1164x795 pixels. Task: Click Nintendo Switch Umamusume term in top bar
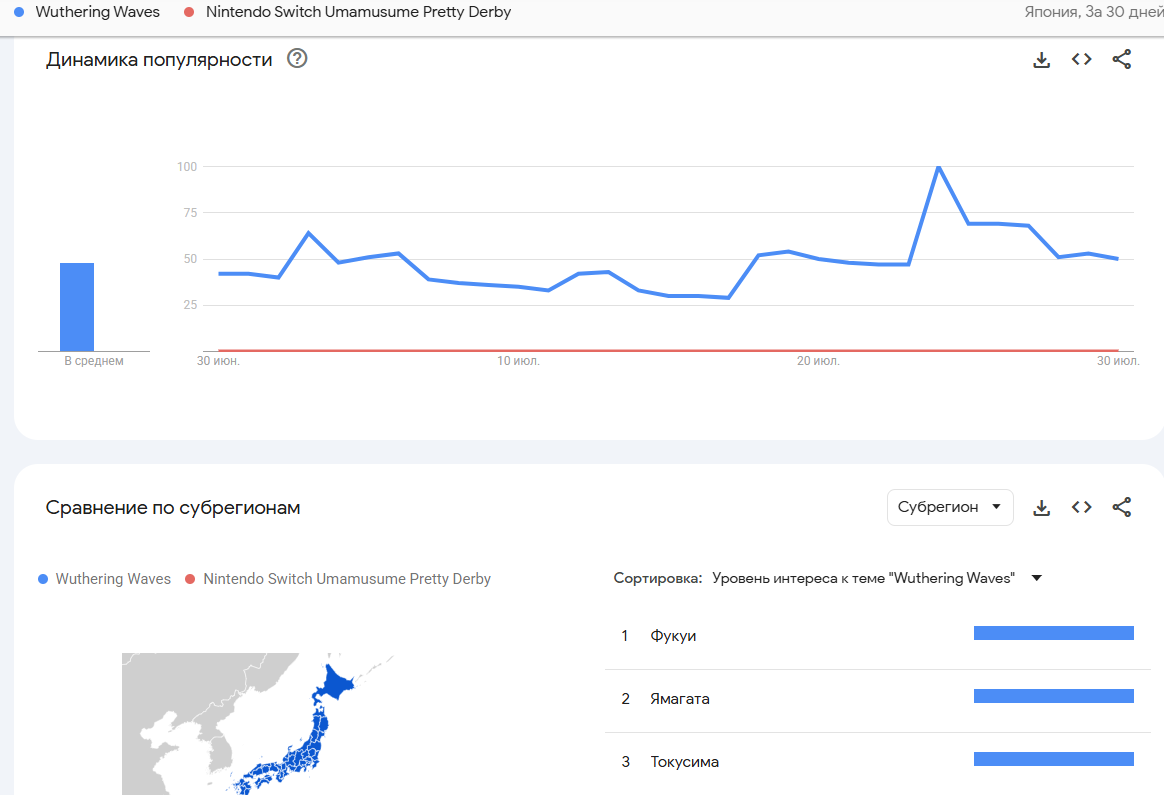[x=358, y=13]
